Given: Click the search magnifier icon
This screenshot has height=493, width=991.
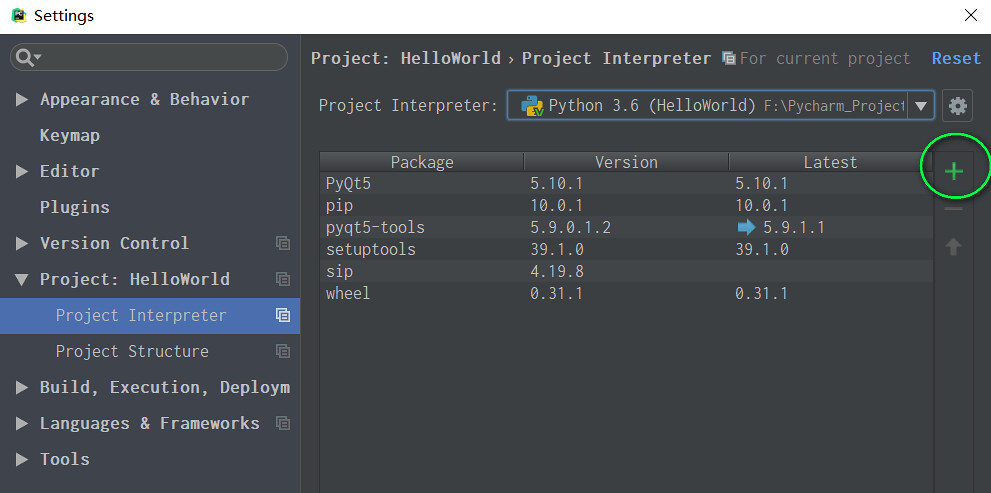Looking at the screenshot, I should click(x=24, y=58).
